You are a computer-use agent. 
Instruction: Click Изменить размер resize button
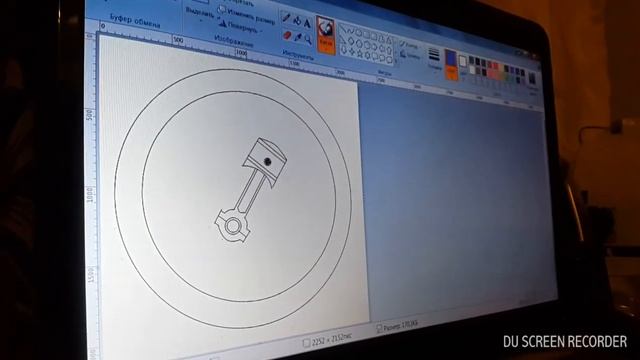pos(247,15)
